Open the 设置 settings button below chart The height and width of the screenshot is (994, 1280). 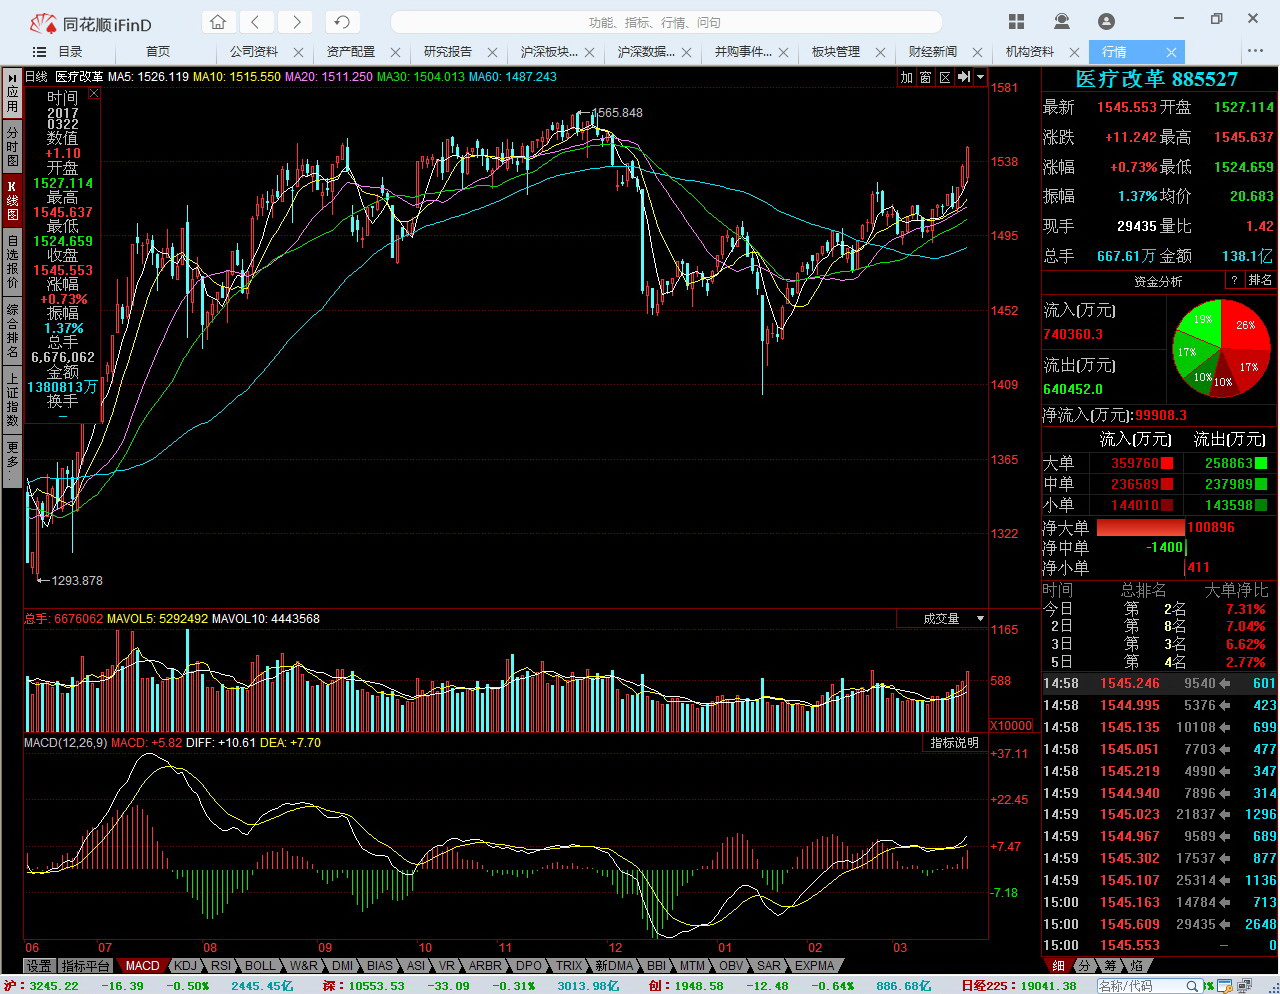click(39, 966)
